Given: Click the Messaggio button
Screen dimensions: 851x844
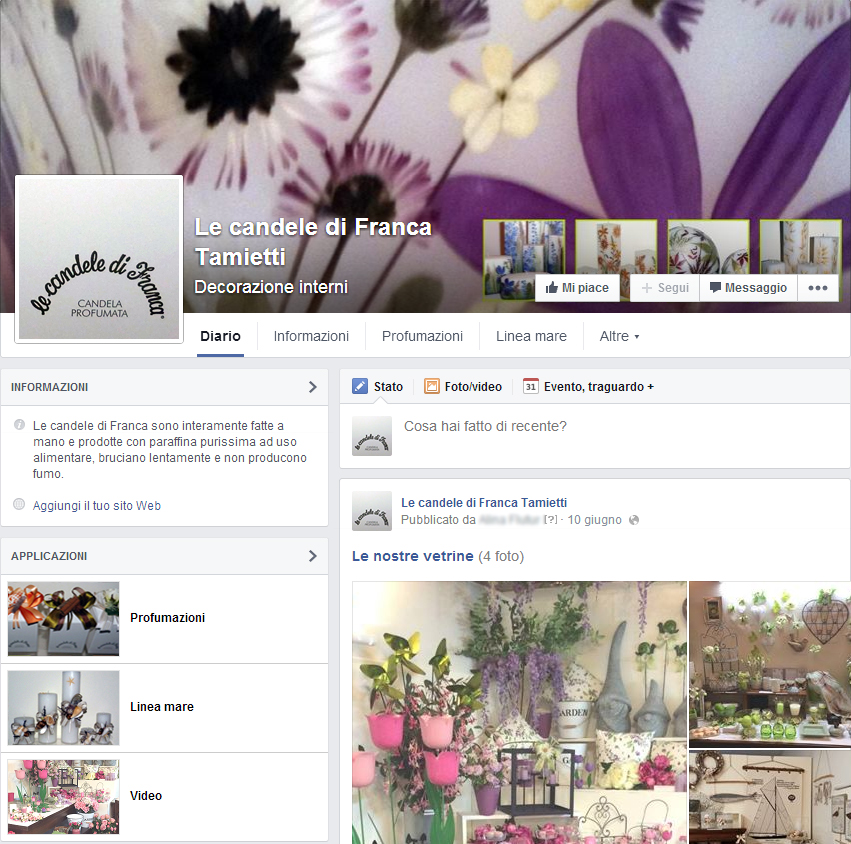Looking at the screenshot, I should (x=748, y=288).
